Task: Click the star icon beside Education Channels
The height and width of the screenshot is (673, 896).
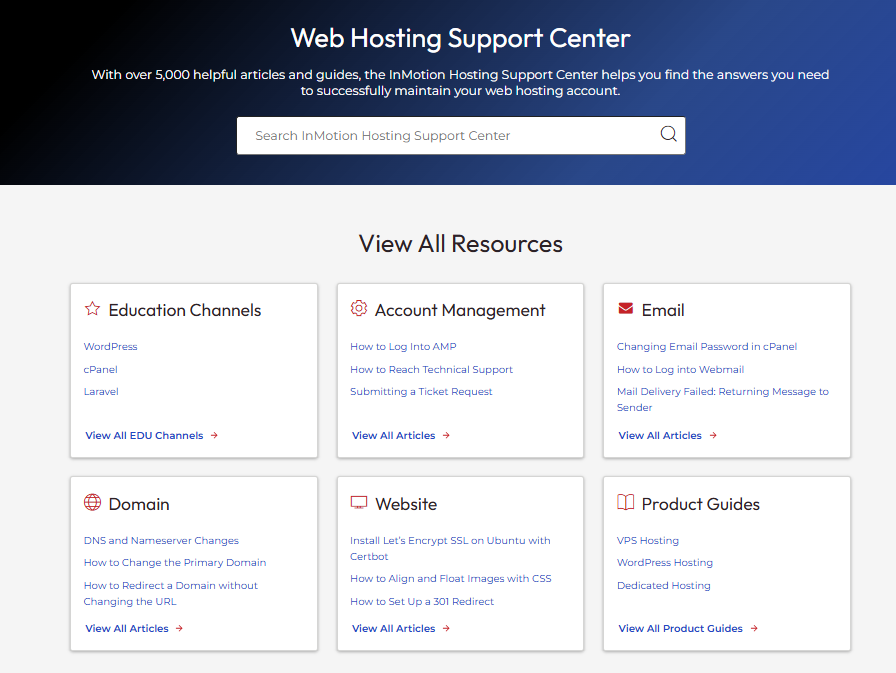Action: pos(92,309)
